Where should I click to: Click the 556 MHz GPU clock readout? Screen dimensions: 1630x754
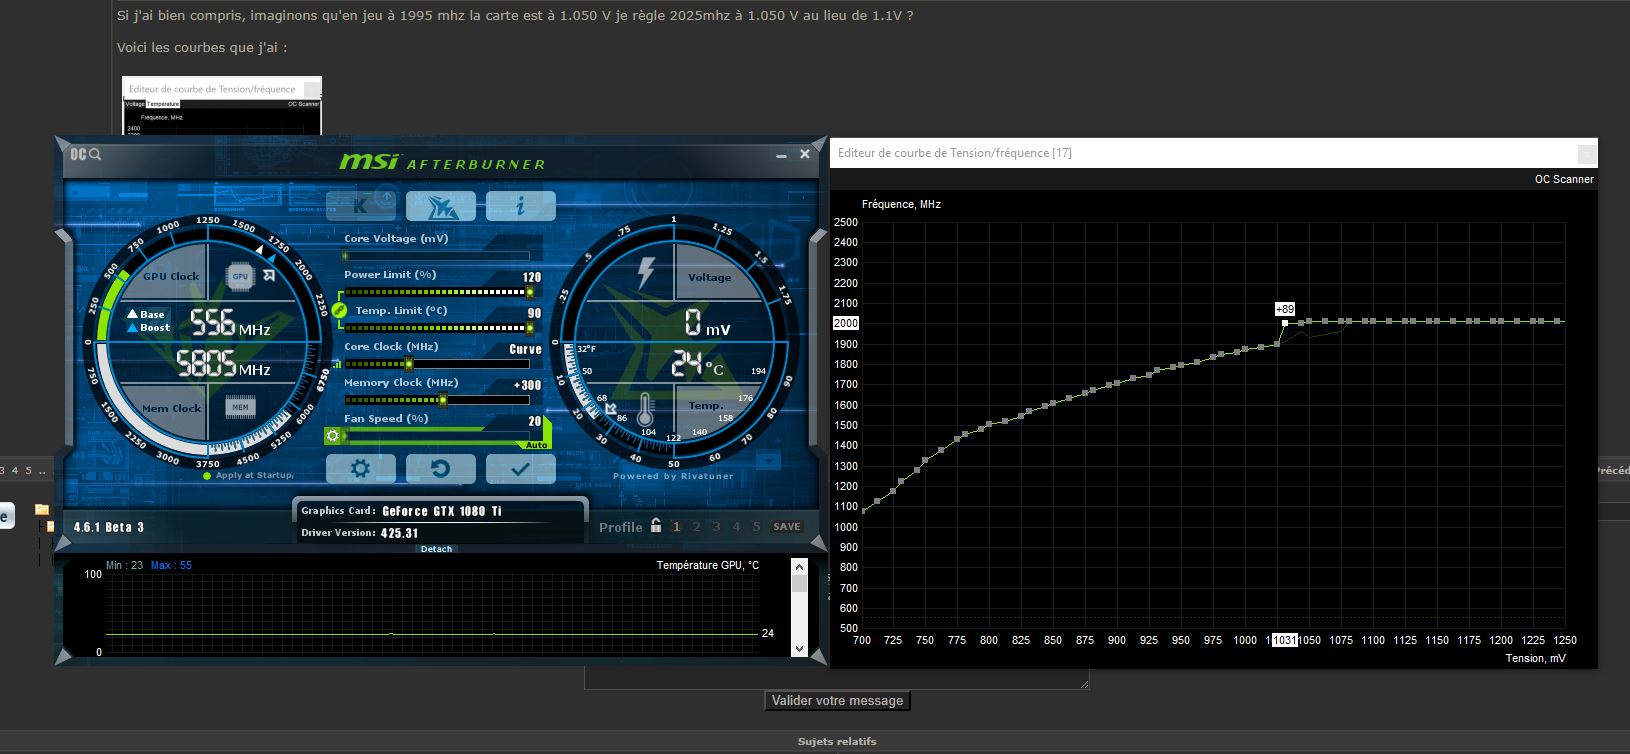pos(230,323)
